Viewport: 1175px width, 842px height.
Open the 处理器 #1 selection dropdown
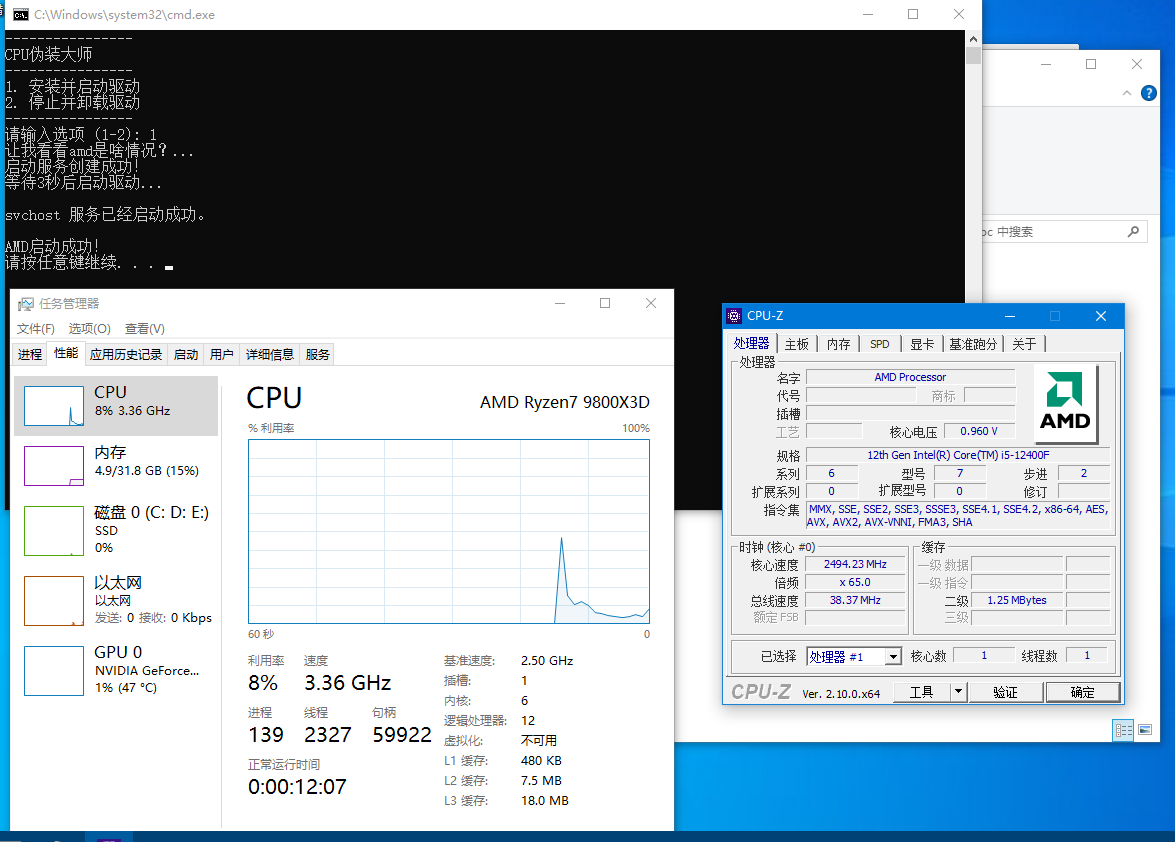pyautogui.click(x=854, y=657)
